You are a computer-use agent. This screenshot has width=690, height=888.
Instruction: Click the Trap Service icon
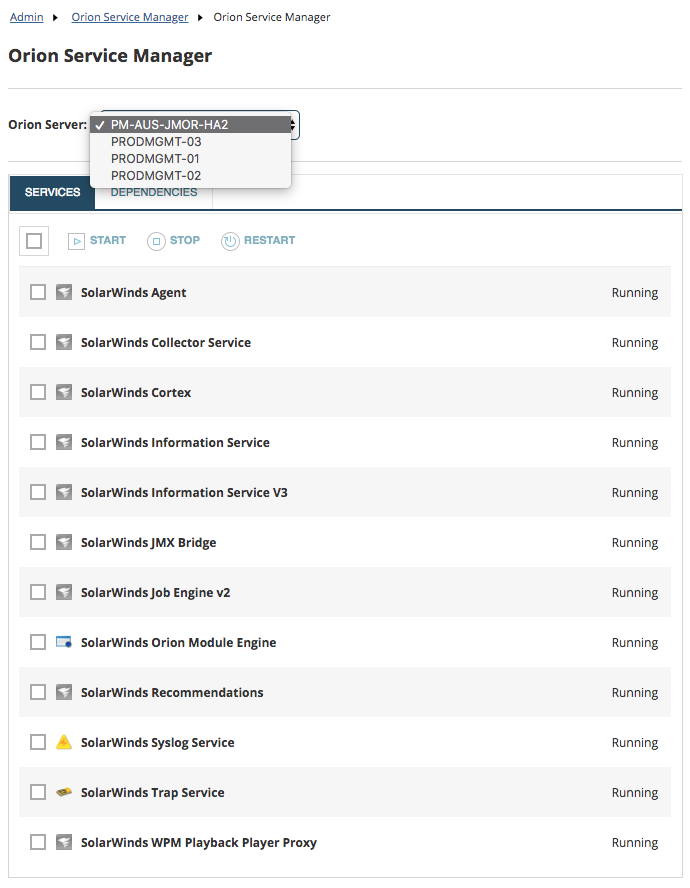click(64, 792)
